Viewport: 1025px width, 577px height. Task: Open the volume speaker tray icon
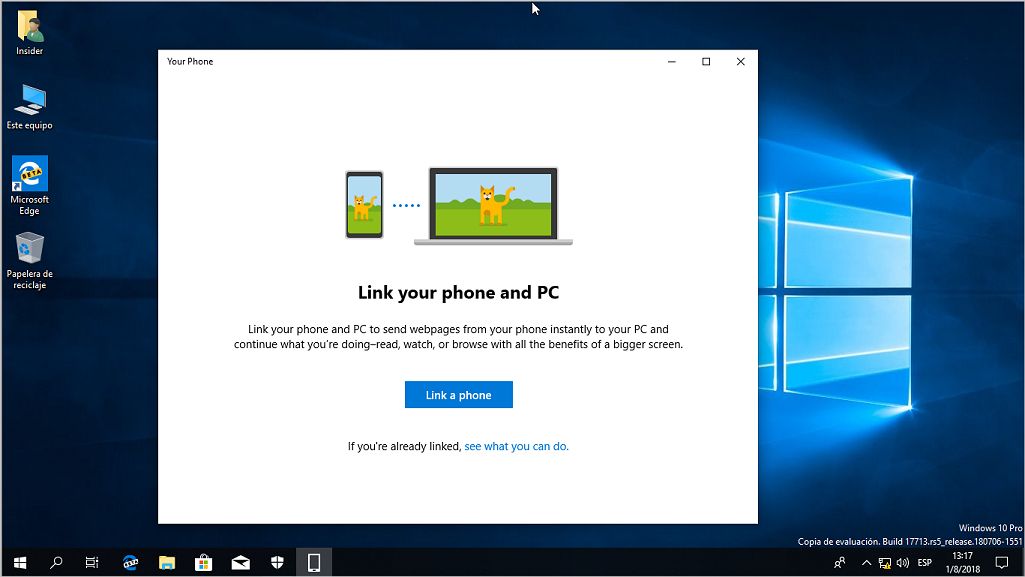tap(903, 563)
